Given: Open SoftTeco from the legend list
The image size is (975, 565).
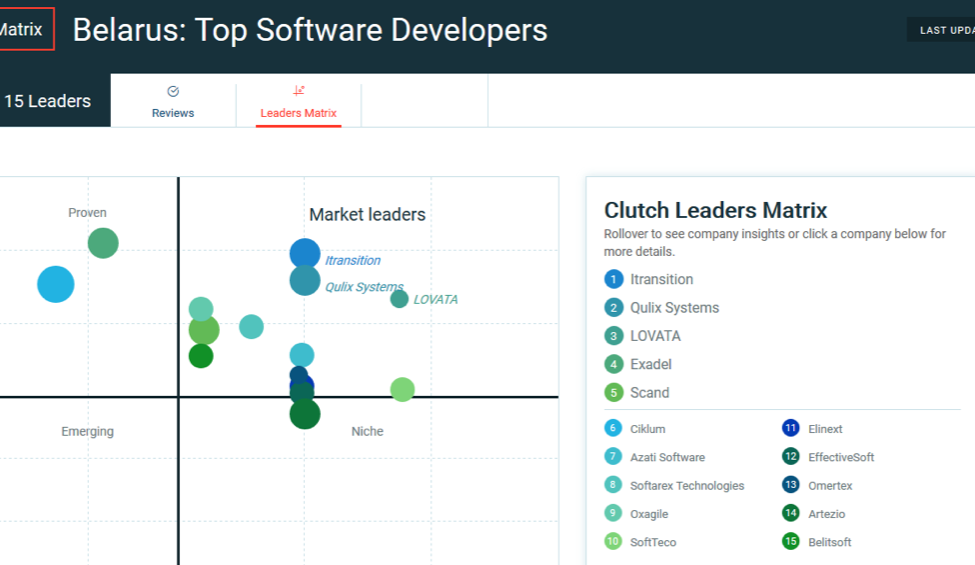Looking at the screenshot, I should (654, 542).
